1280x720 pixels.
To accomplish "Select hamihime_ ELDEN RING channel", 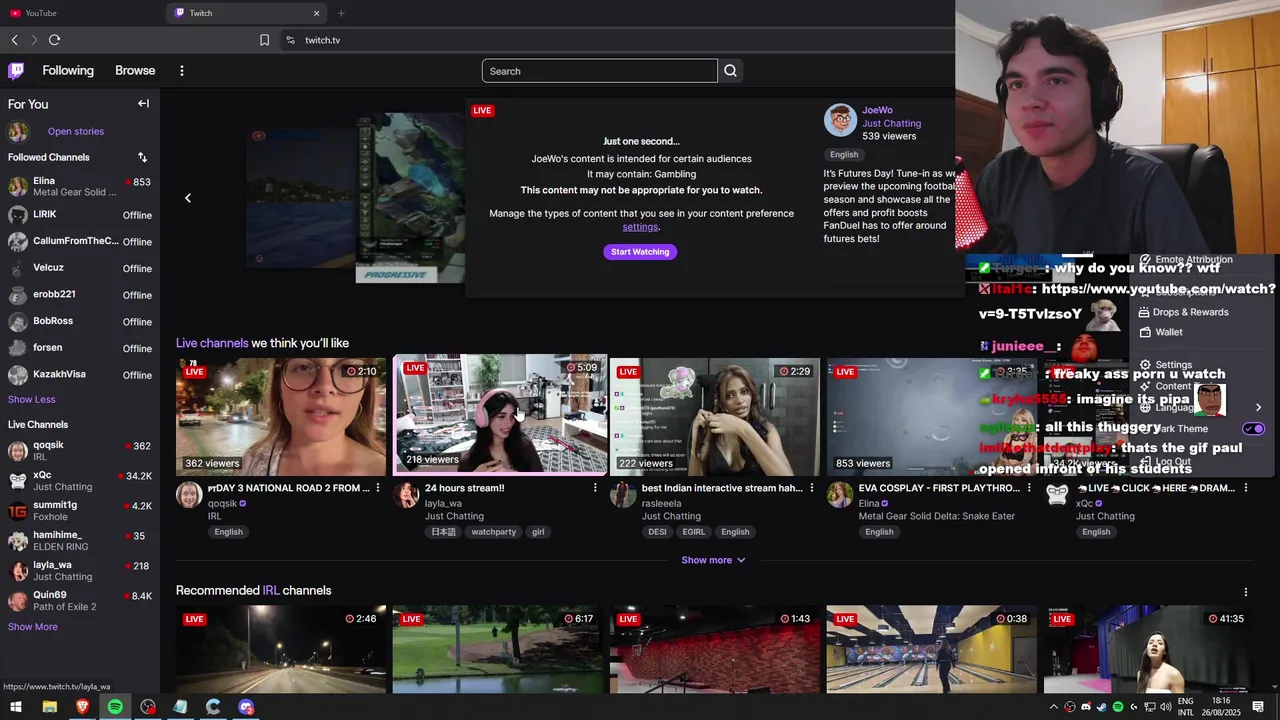I will [80, 541].
